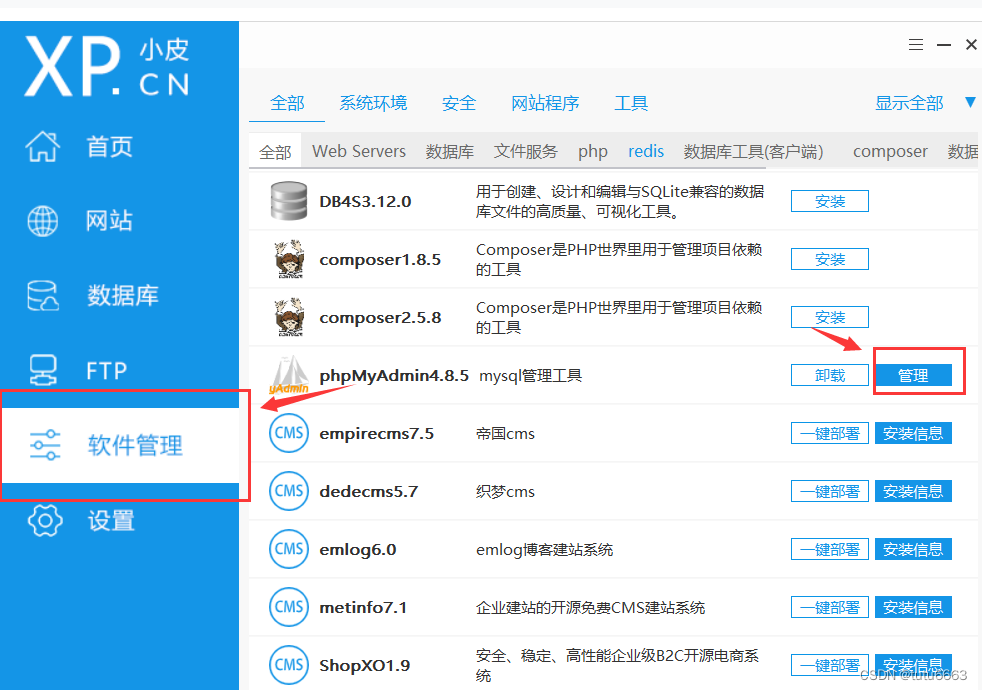Click the 网站 globe icon
Image resolution: width=982 pixels, height=690 pixels.
[x=43, y=220]
